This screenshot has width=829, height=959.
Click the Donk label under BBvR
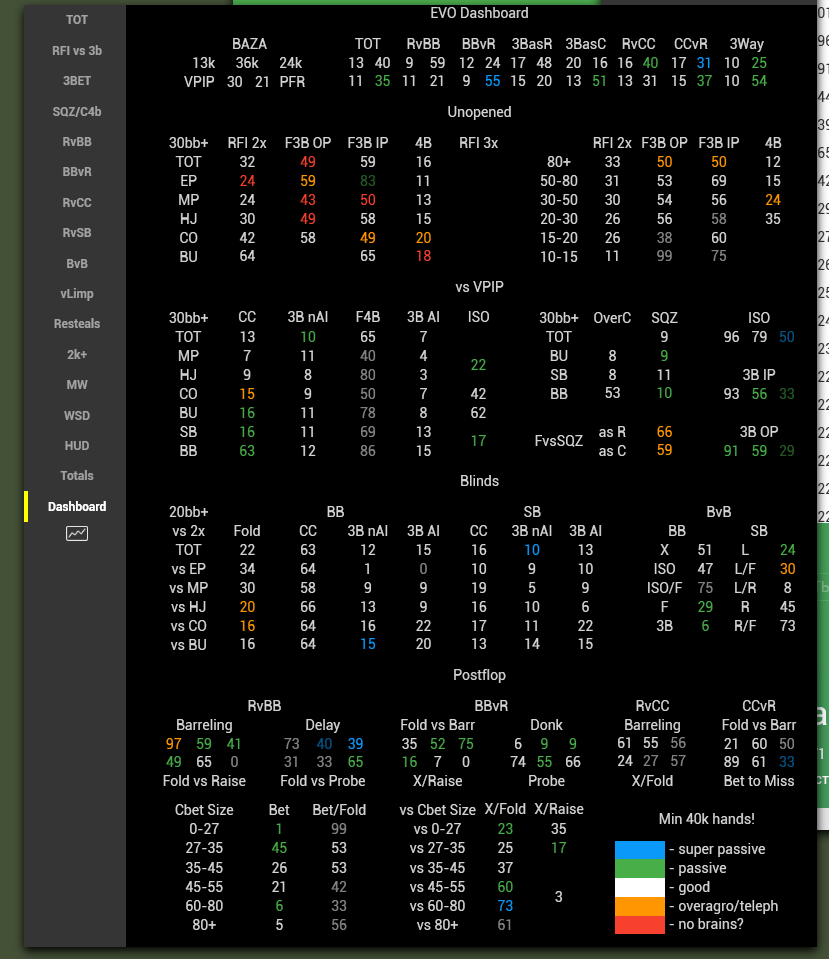click(x=546, y=725)
